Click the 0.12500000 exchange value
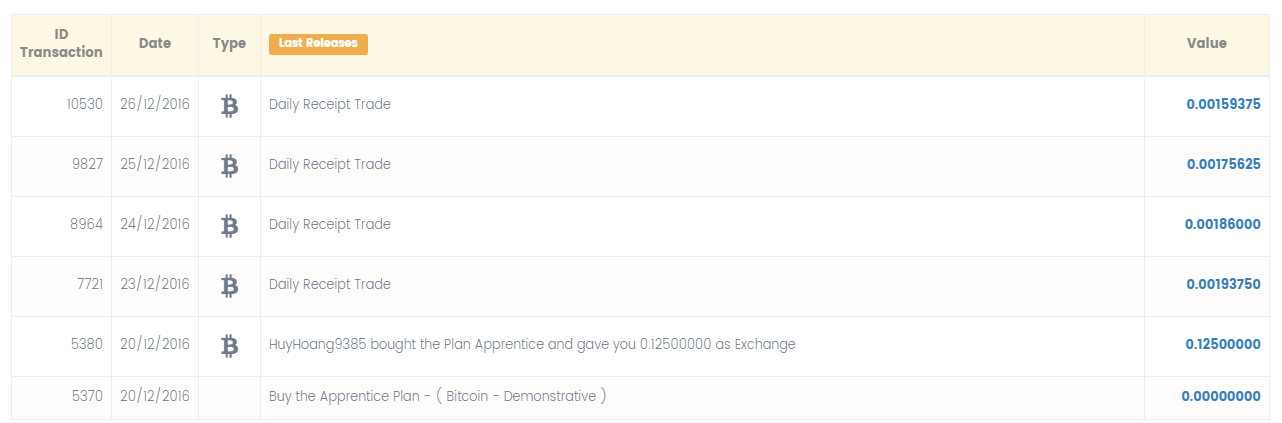The image size is (1282, 423). 1223,344
